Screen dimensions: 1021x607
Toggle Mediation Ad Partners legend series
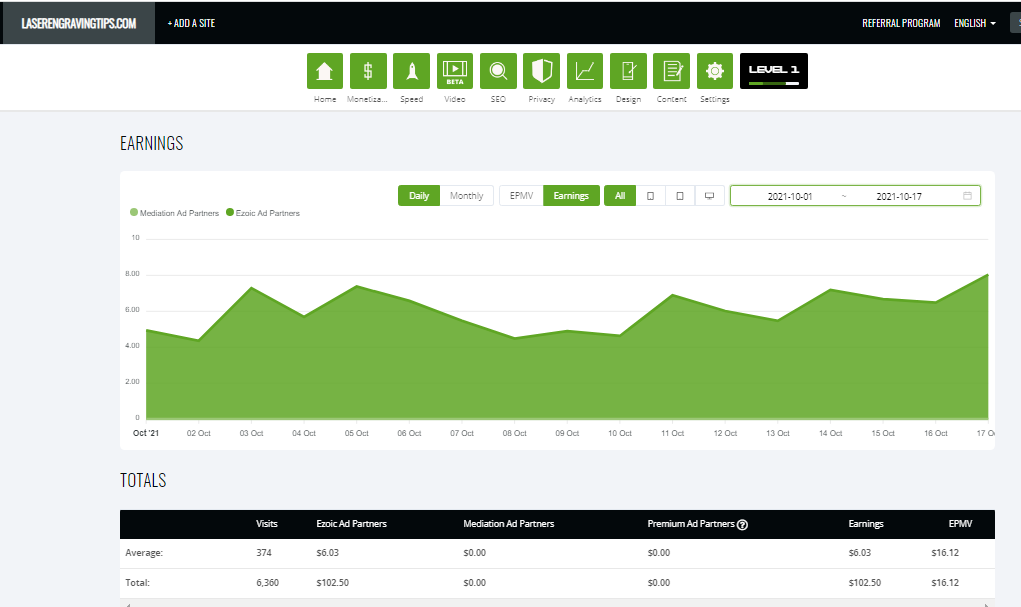175,213
